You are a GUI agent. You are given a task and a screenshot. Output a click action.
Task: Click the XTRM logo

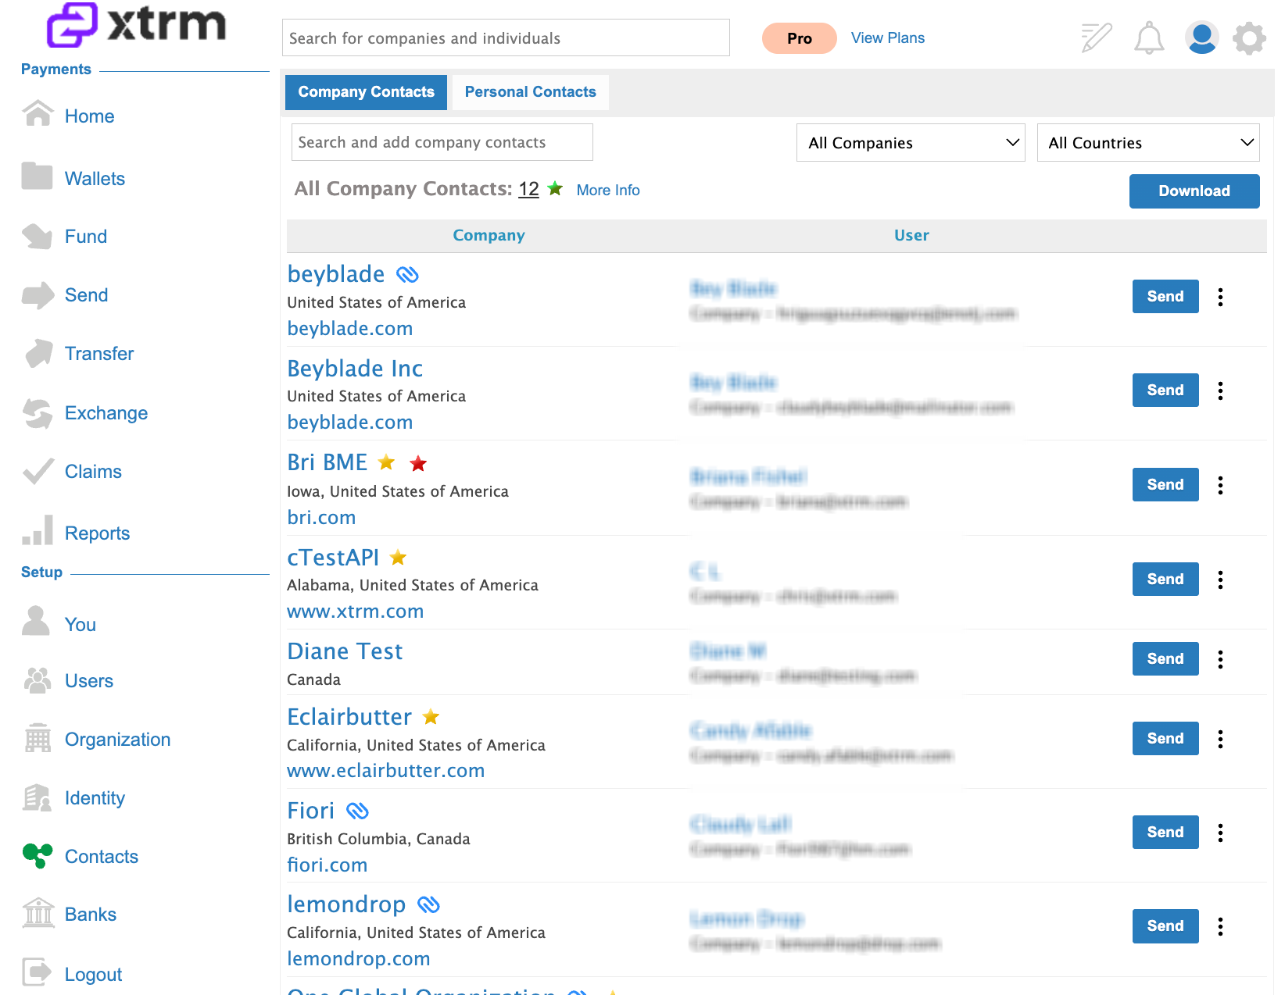137,24
